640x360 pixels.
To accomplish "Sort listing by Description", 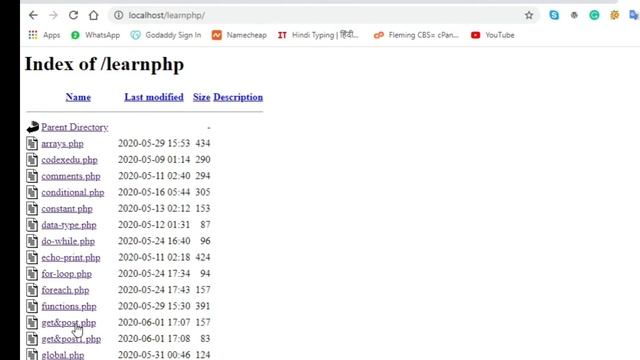I will point(238,97).
